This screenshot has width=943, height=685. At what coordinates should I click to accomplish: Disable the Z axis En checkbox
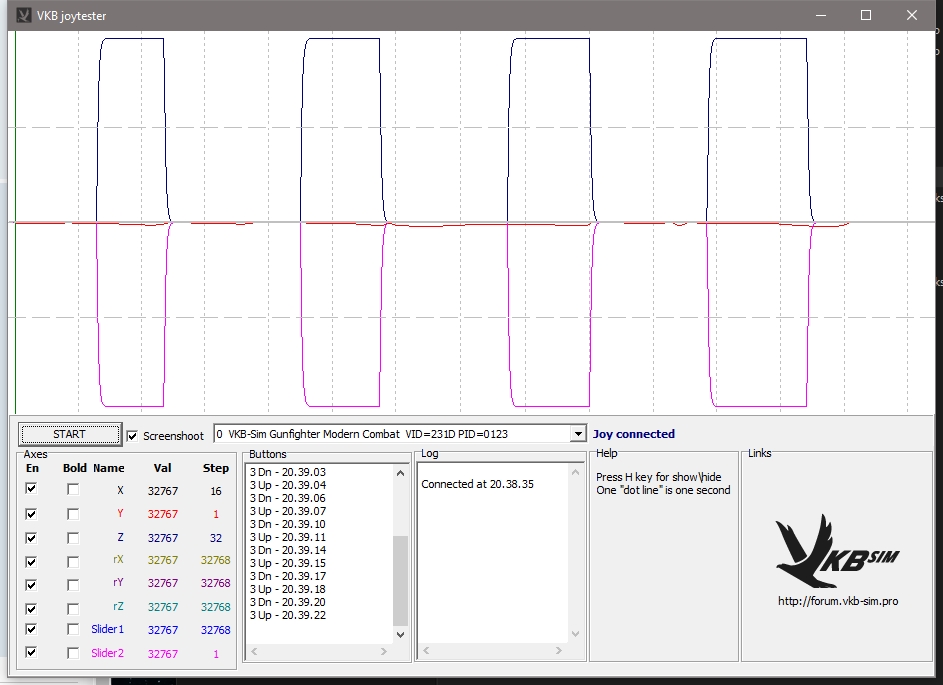click(x=31, y=538)
